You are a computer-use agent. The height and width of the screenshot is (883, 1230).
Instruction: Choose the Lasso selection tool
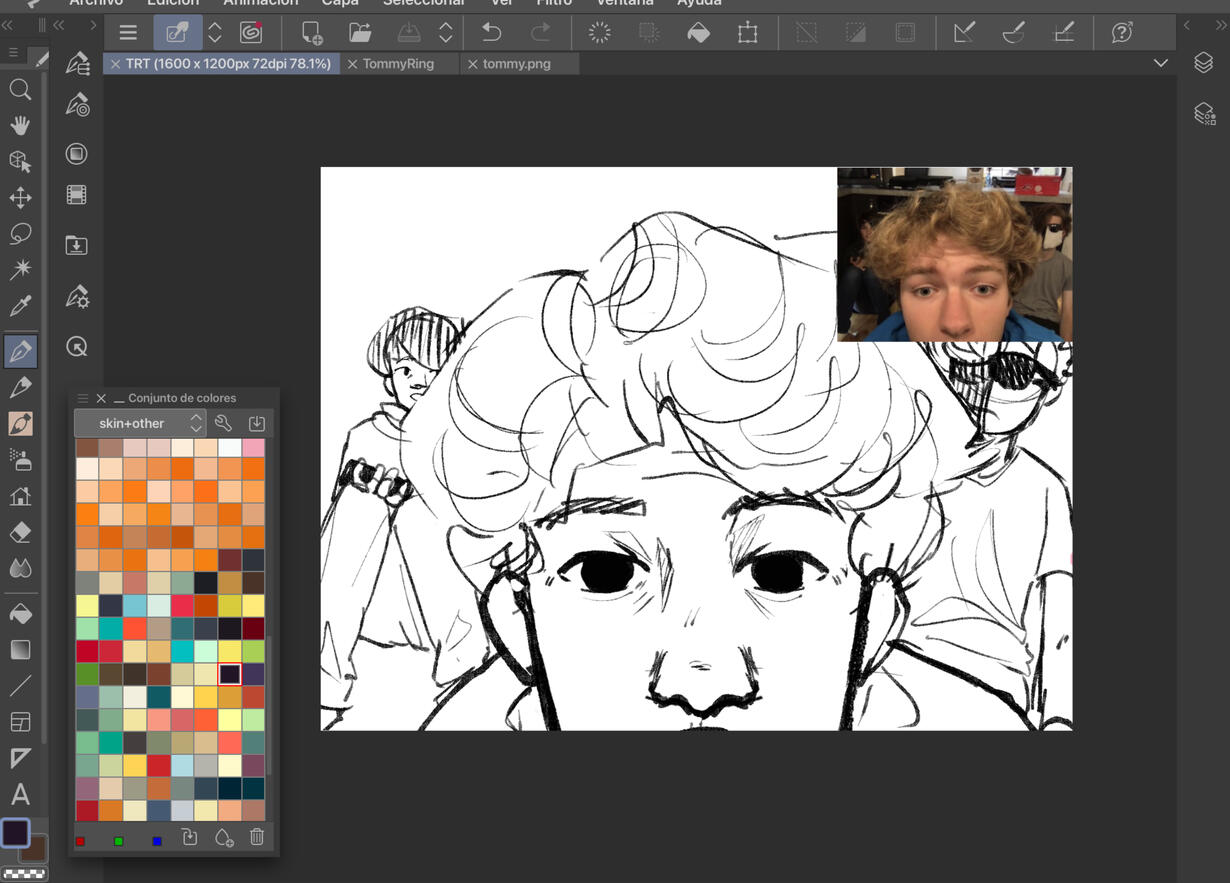[20, 234]
